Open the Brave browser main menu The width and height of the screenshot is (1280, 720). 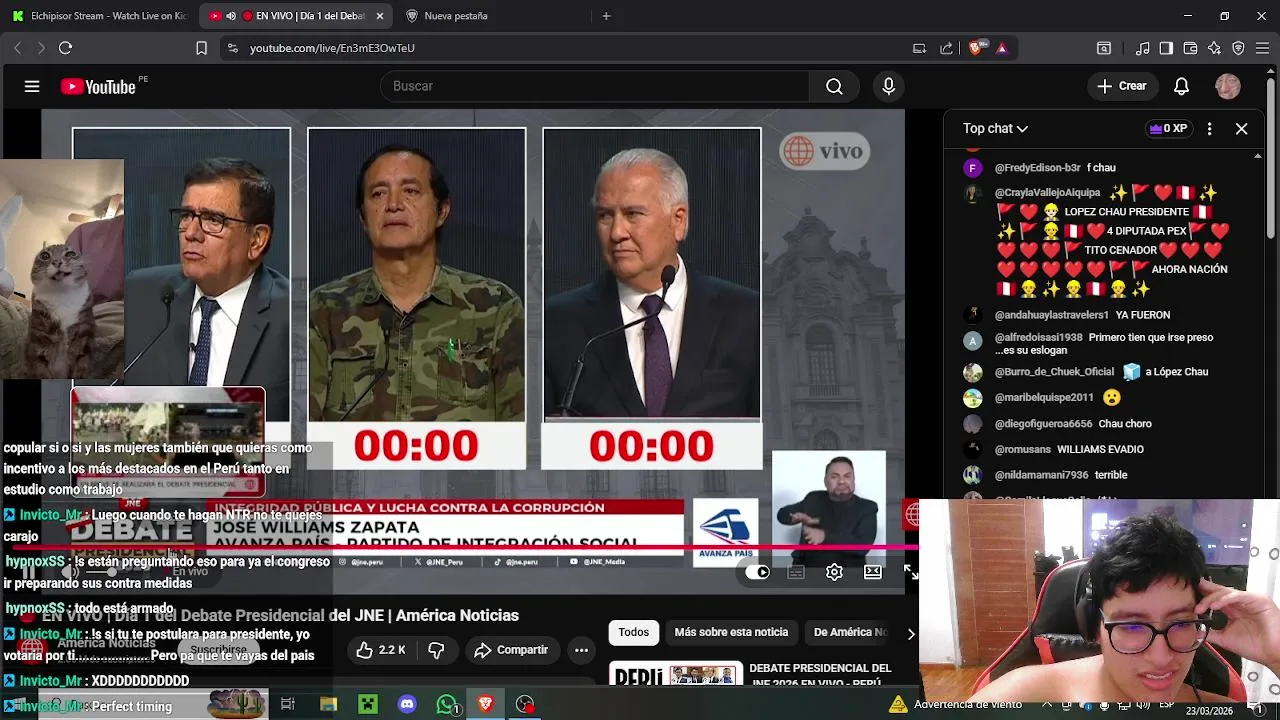pos(1262,48)
